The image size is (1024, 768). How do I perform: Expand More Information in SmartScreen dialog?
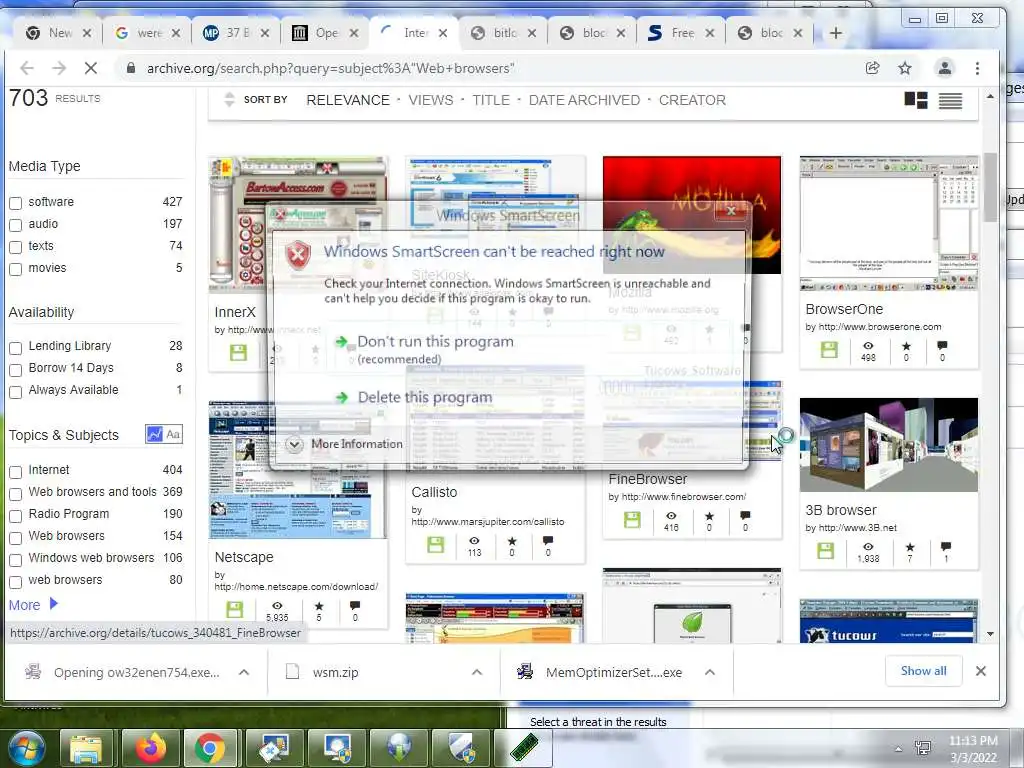[345, 444]
